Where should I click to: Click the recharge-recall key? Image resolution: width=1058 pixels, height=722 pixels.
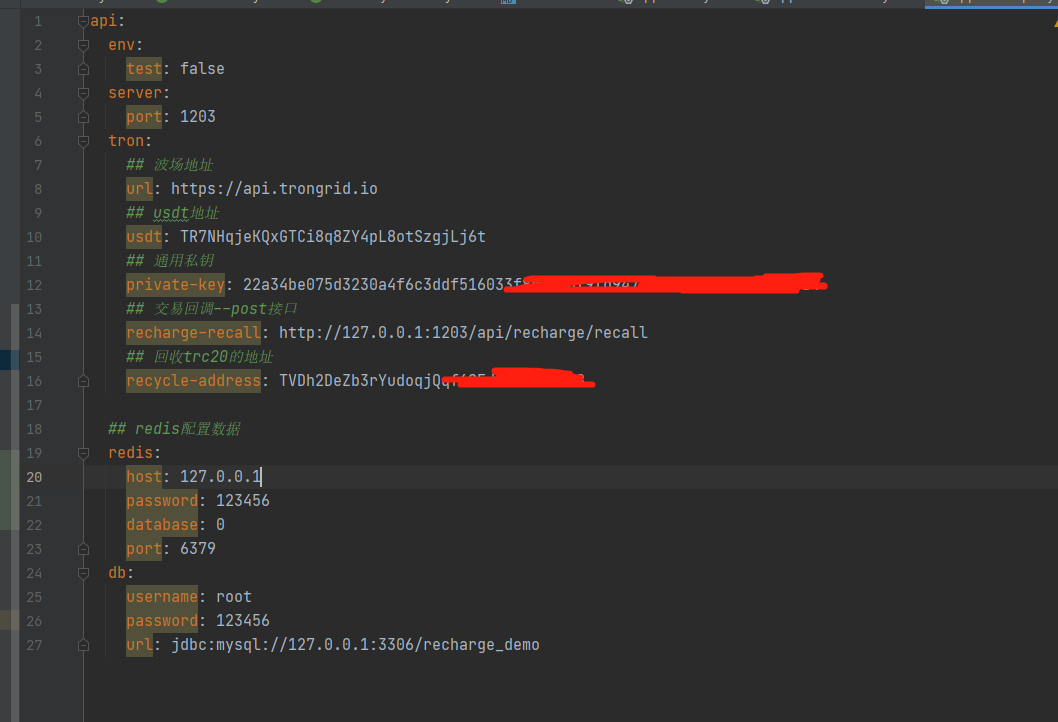point(194,333)
